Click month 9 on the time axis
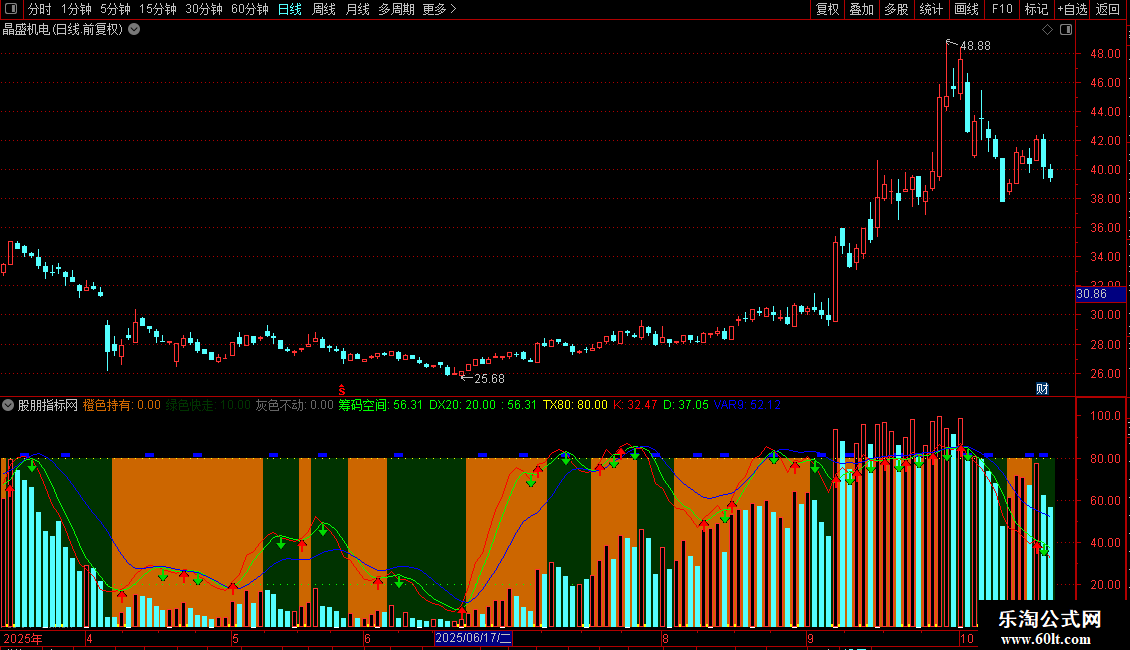The height and width of the screenshot is (650, 1130). click(x=810, y=638)
